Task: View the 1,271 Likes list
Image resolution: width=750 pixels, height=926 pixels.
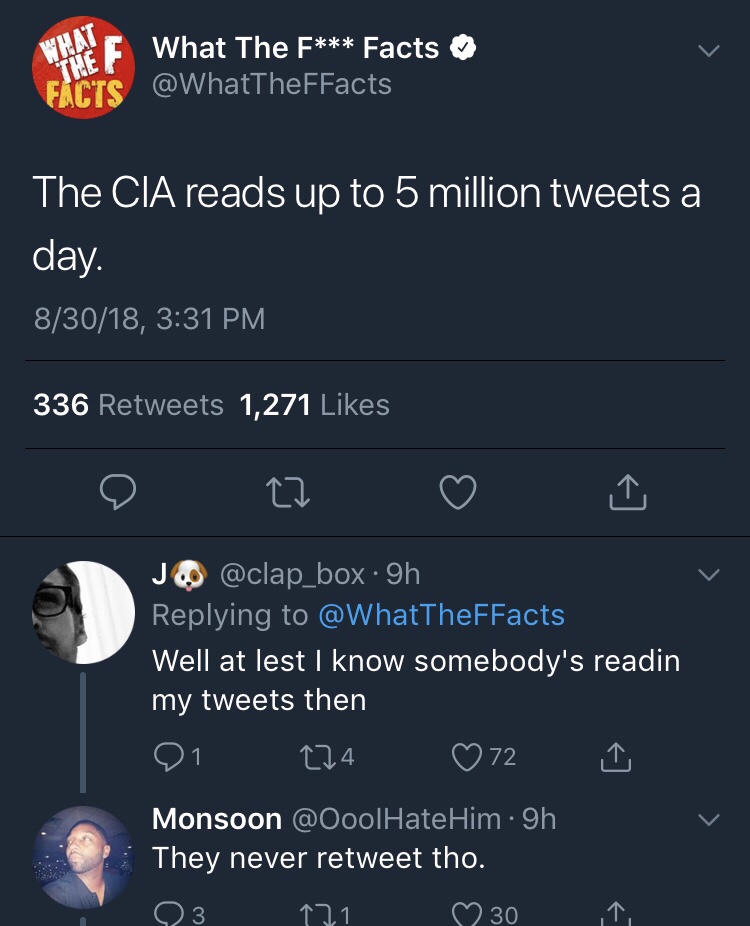Action: click(x=314, y=405)
